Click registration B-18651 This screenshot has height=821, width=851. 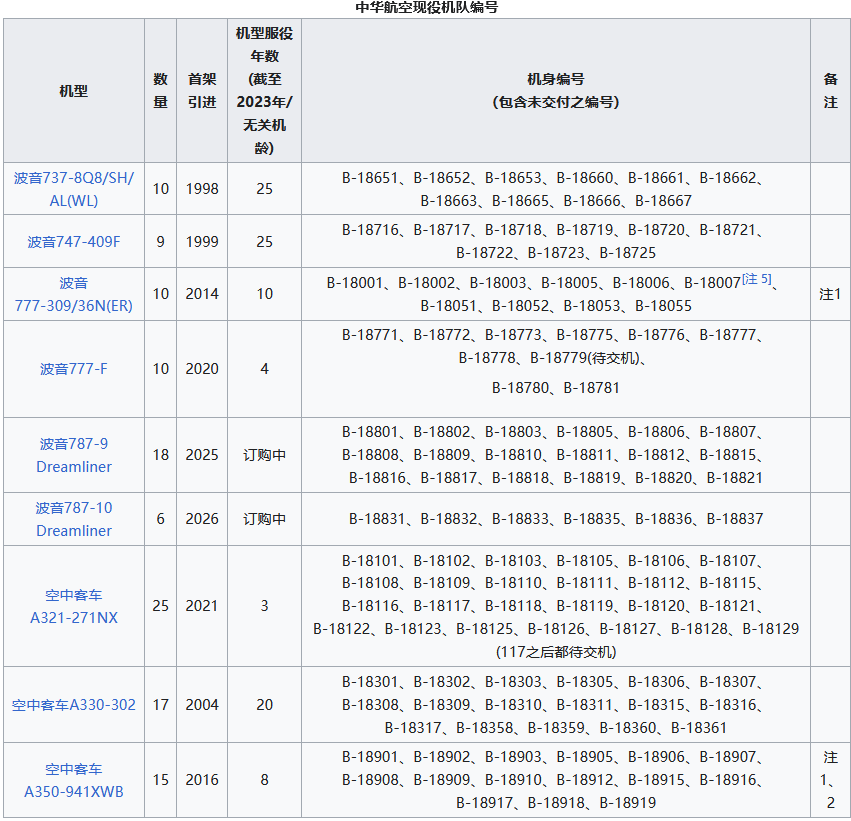pos(370,178)
